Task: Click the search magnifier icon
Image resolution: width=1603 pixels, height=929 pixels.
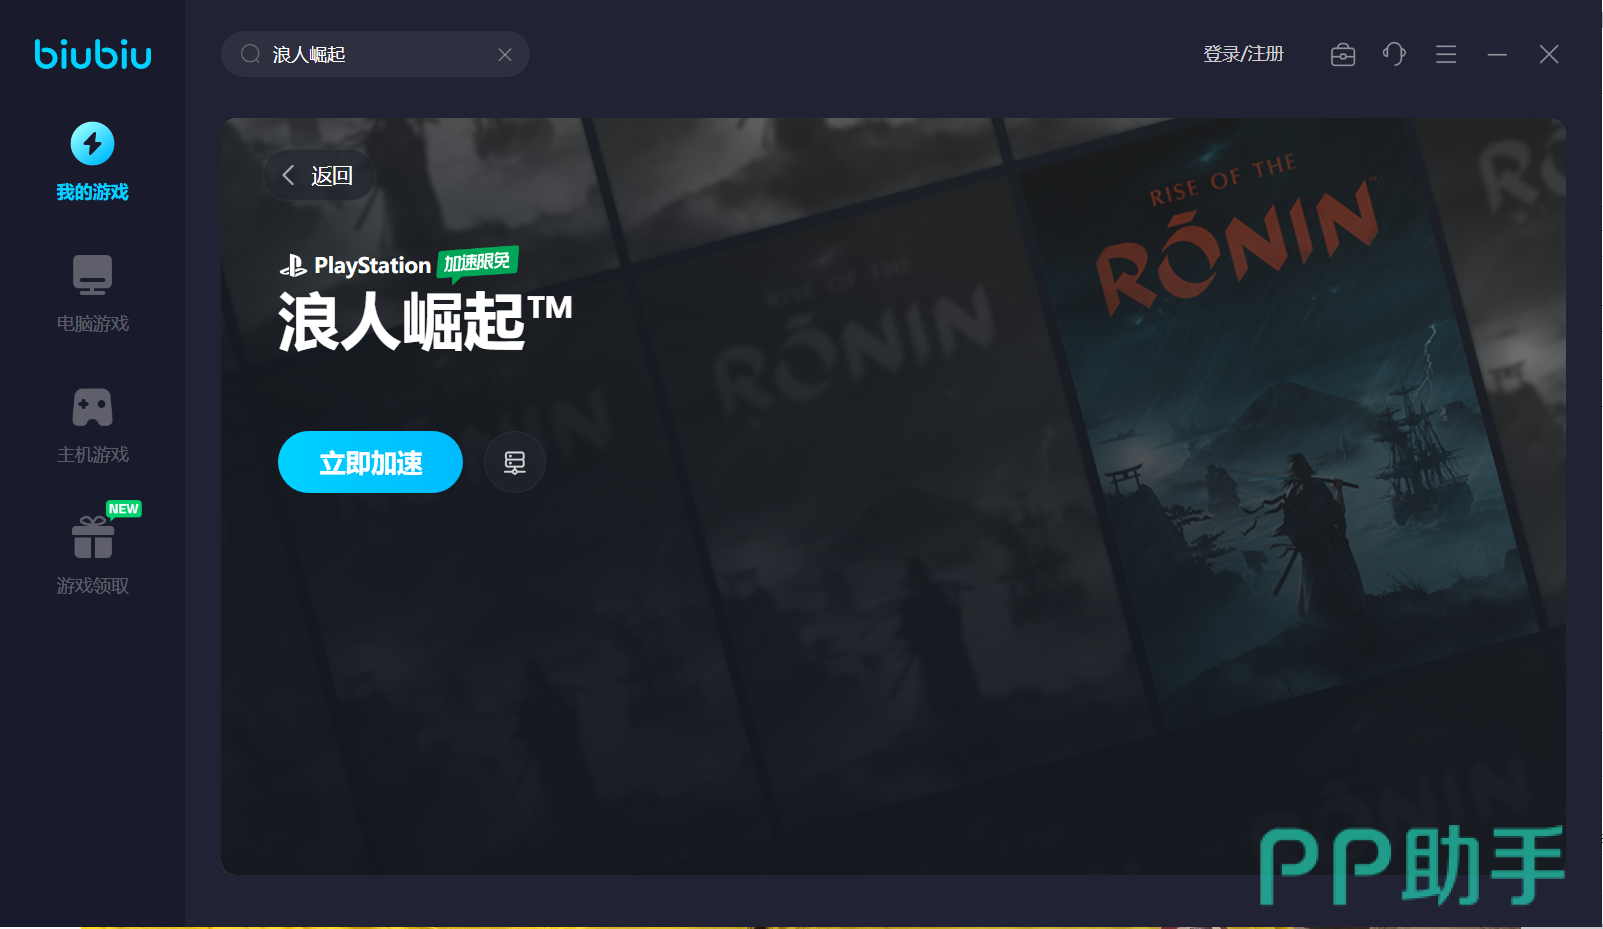Action: pos(250,54)
